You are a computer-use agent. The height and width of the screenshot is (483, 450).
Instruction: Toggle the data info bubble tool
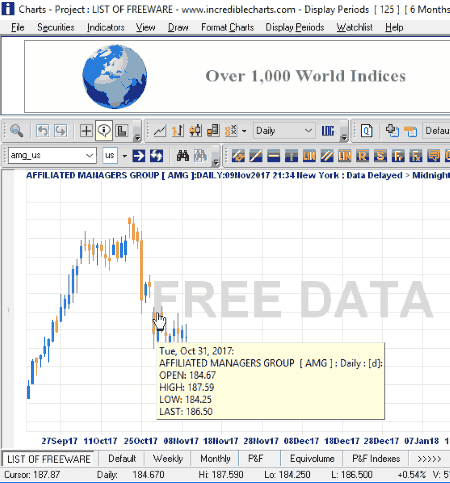point(104,130)
